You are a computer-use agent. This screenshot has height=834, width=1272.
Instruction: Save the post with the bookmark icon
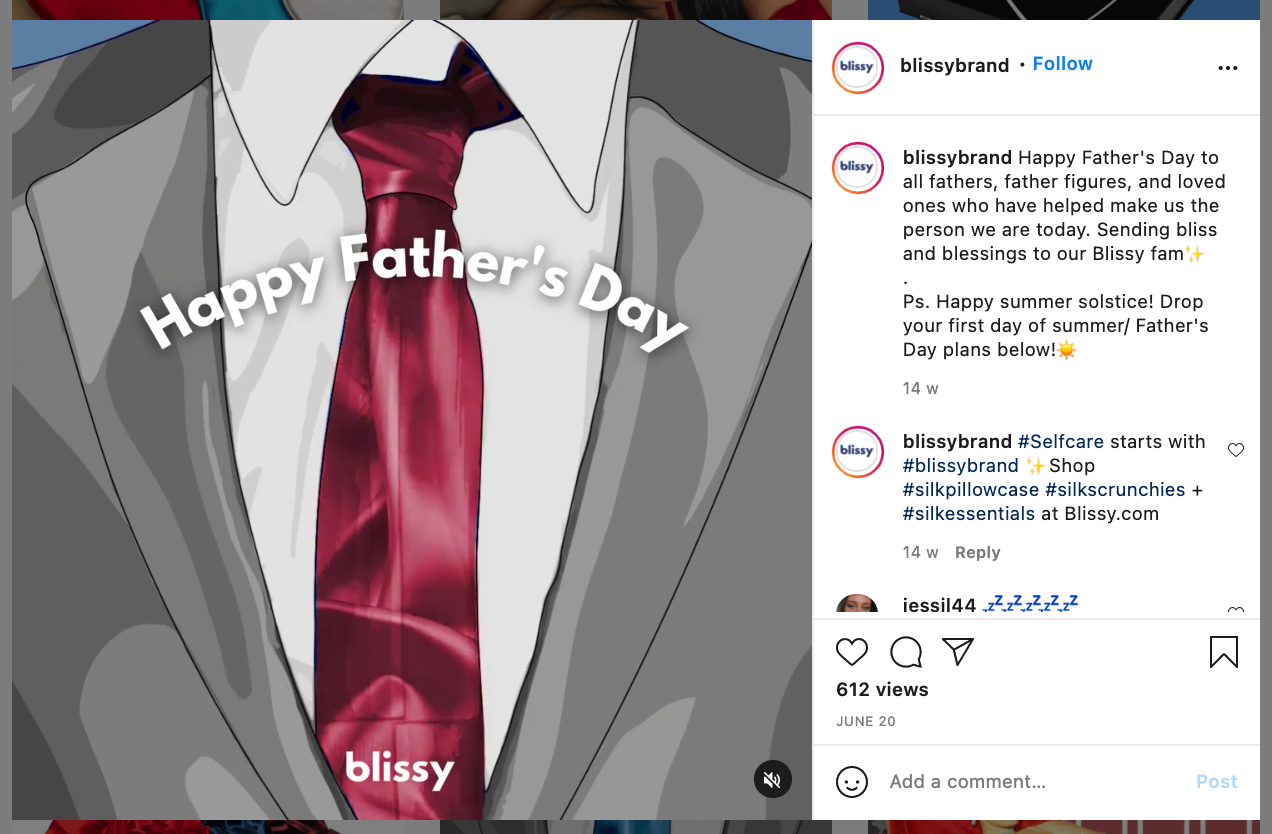pos(1224,652)
